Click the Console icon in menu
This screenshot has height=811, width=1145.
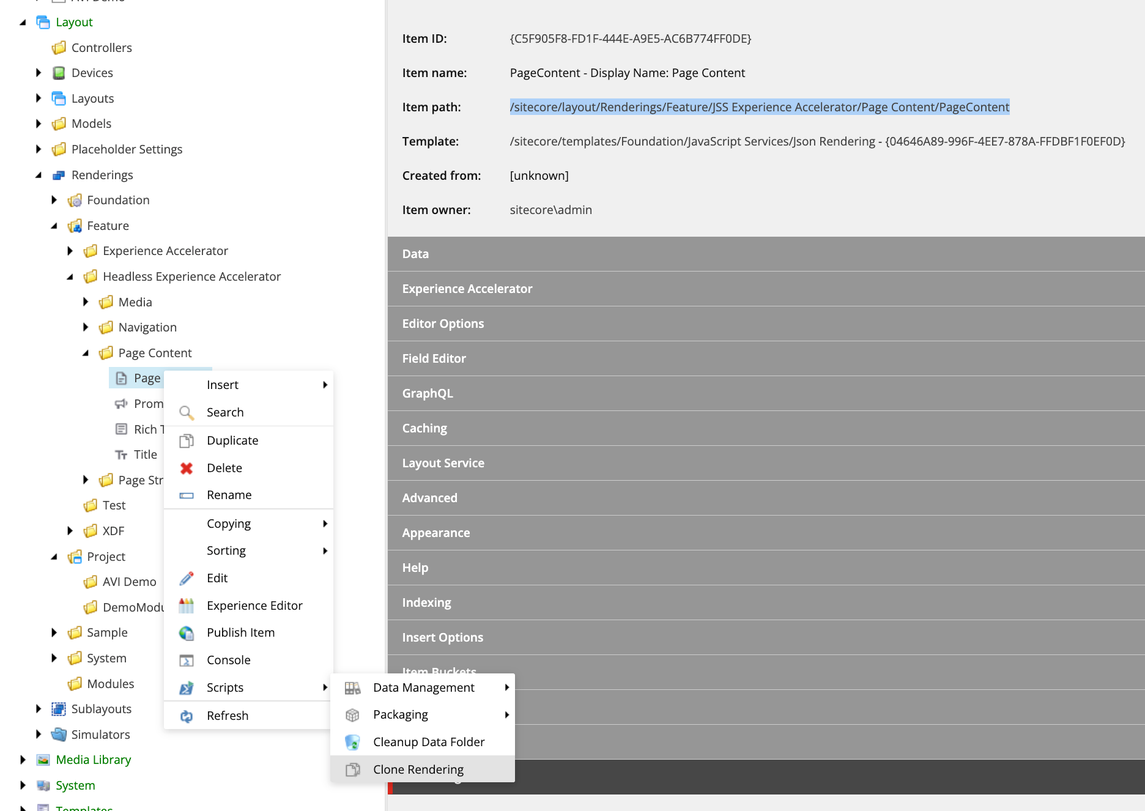coord(186,660)
